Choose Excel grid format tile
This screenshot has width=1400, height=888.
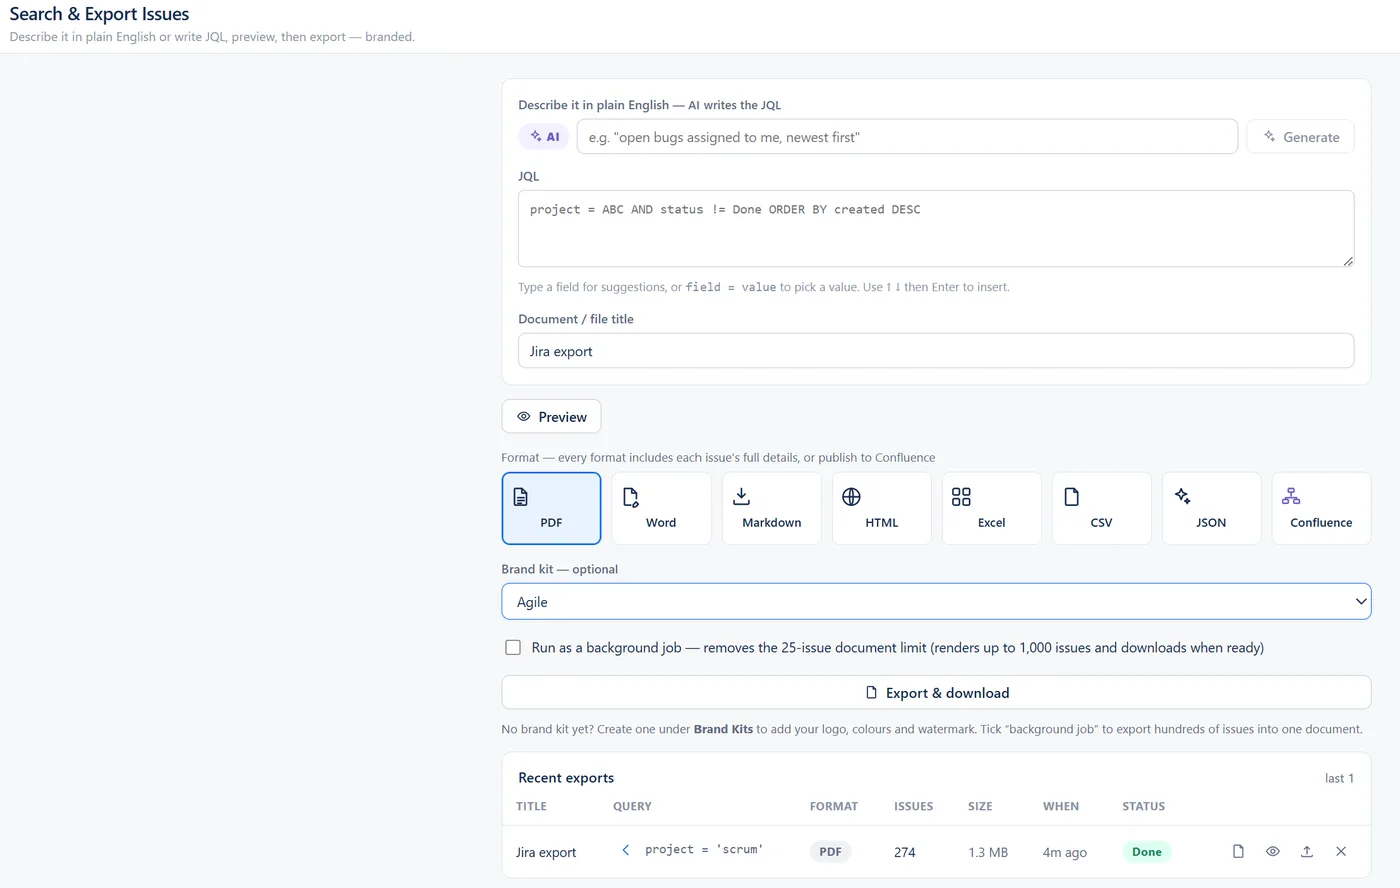coord(991,508)
